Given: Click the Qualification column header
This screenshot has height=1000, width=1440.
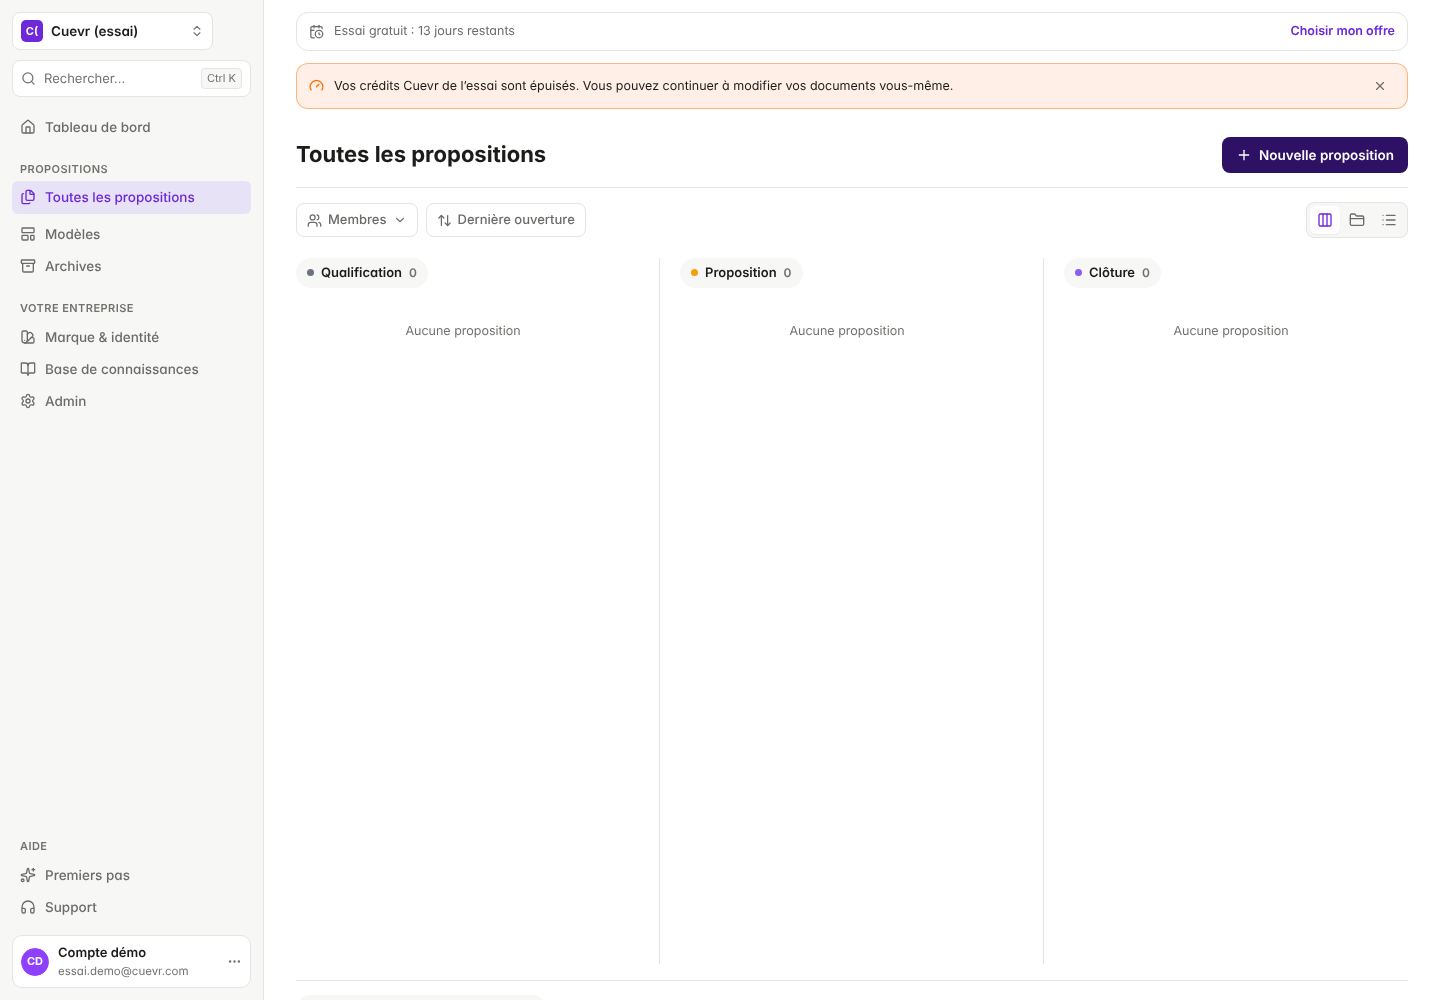Looking at the screenshot, I should pos(362,273).
